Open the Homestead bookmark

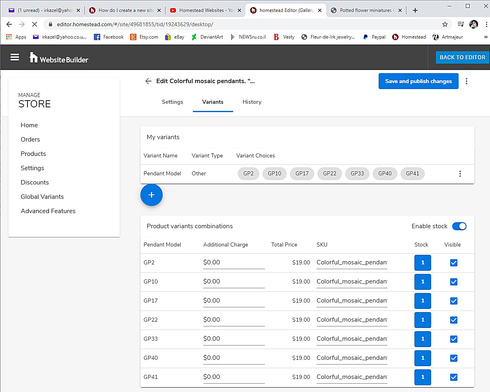click(409, 37)
